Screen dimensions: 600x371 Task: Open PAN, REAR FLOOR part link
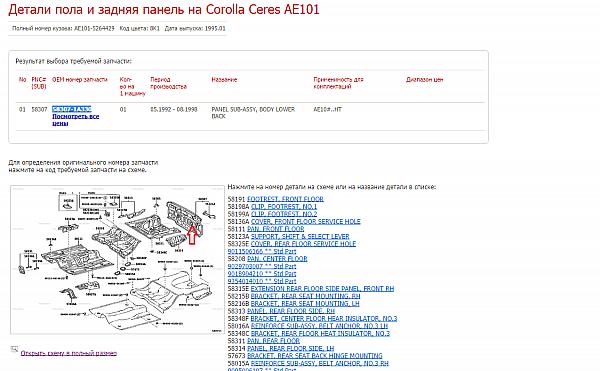(x=273, y=341)
